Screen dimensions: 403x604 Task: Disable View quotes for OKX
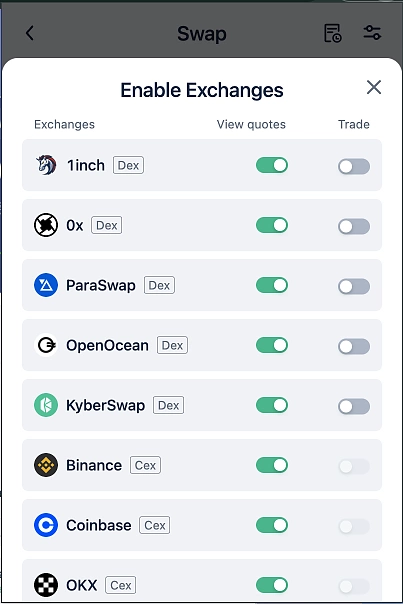[272, 585]
